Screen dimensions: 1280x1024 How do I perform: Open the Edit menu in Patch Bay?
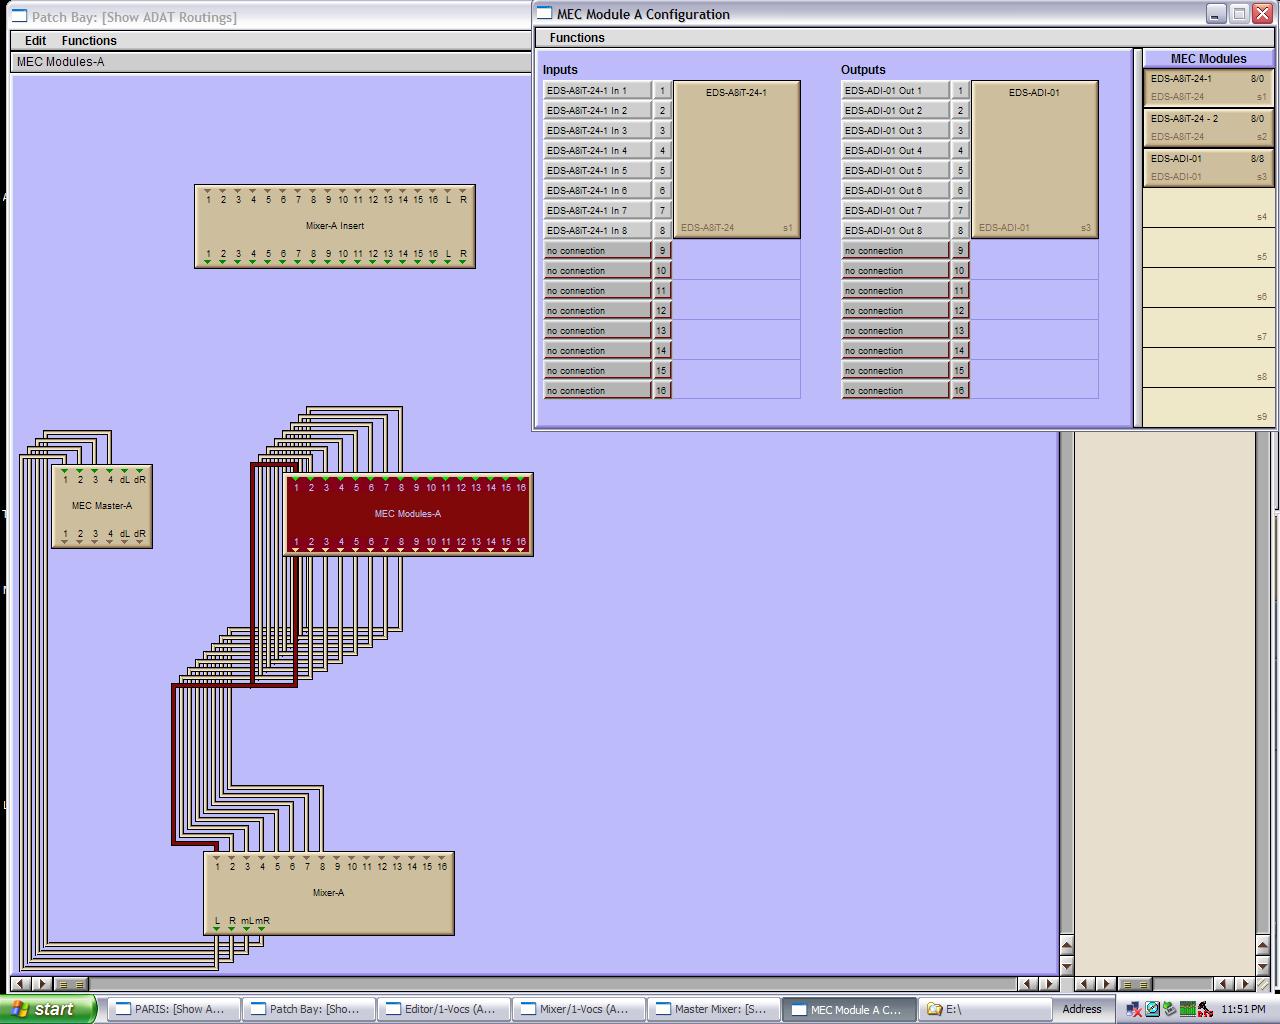point(35,41)
